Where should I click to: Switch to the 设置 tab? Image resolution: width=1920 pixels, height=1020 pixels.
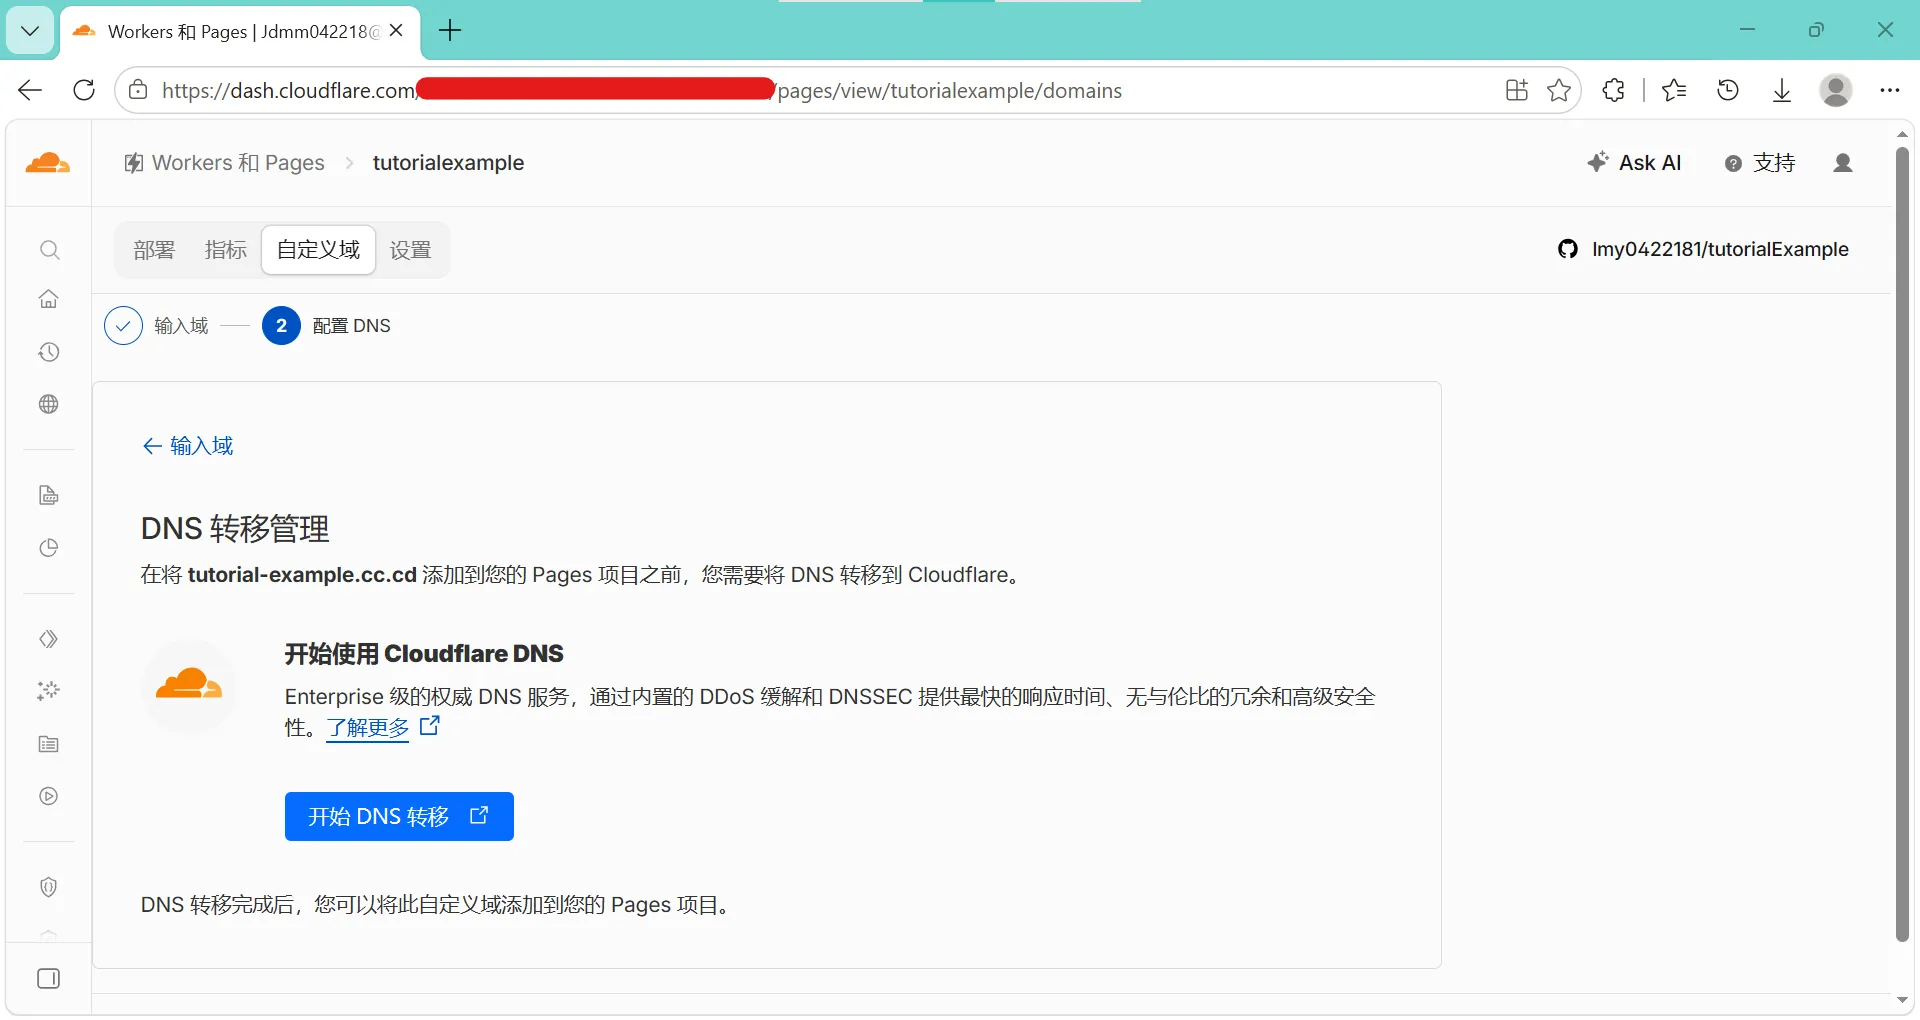(410, 250)
